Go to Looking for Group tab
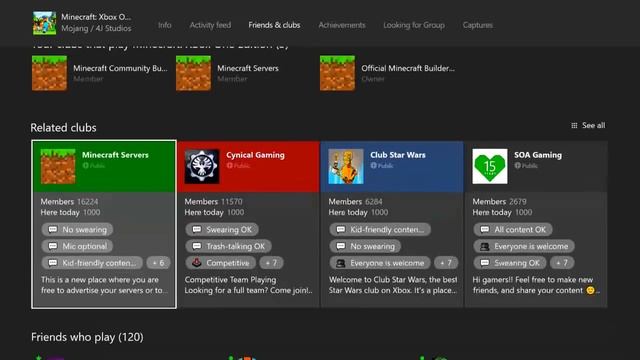 coord(414,25)
